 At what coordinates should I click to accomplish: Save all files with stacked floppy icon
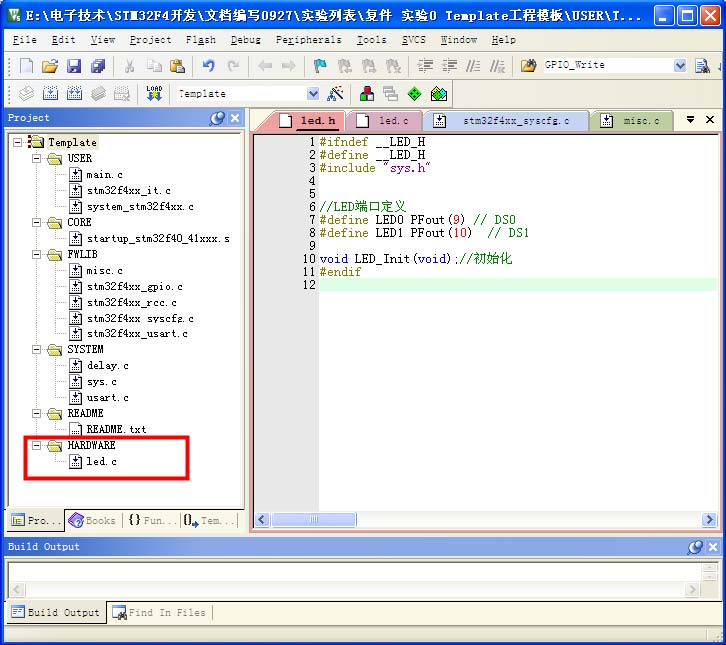(x=98, y=66)
